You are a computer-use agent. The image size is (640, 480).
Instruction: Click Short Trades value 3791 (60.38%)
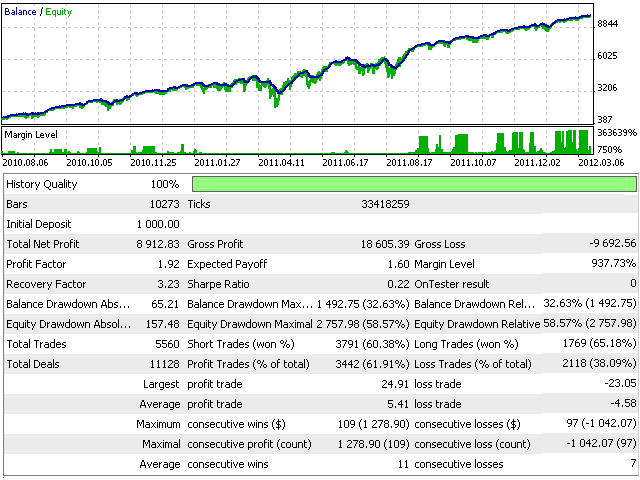pos(372,344)
